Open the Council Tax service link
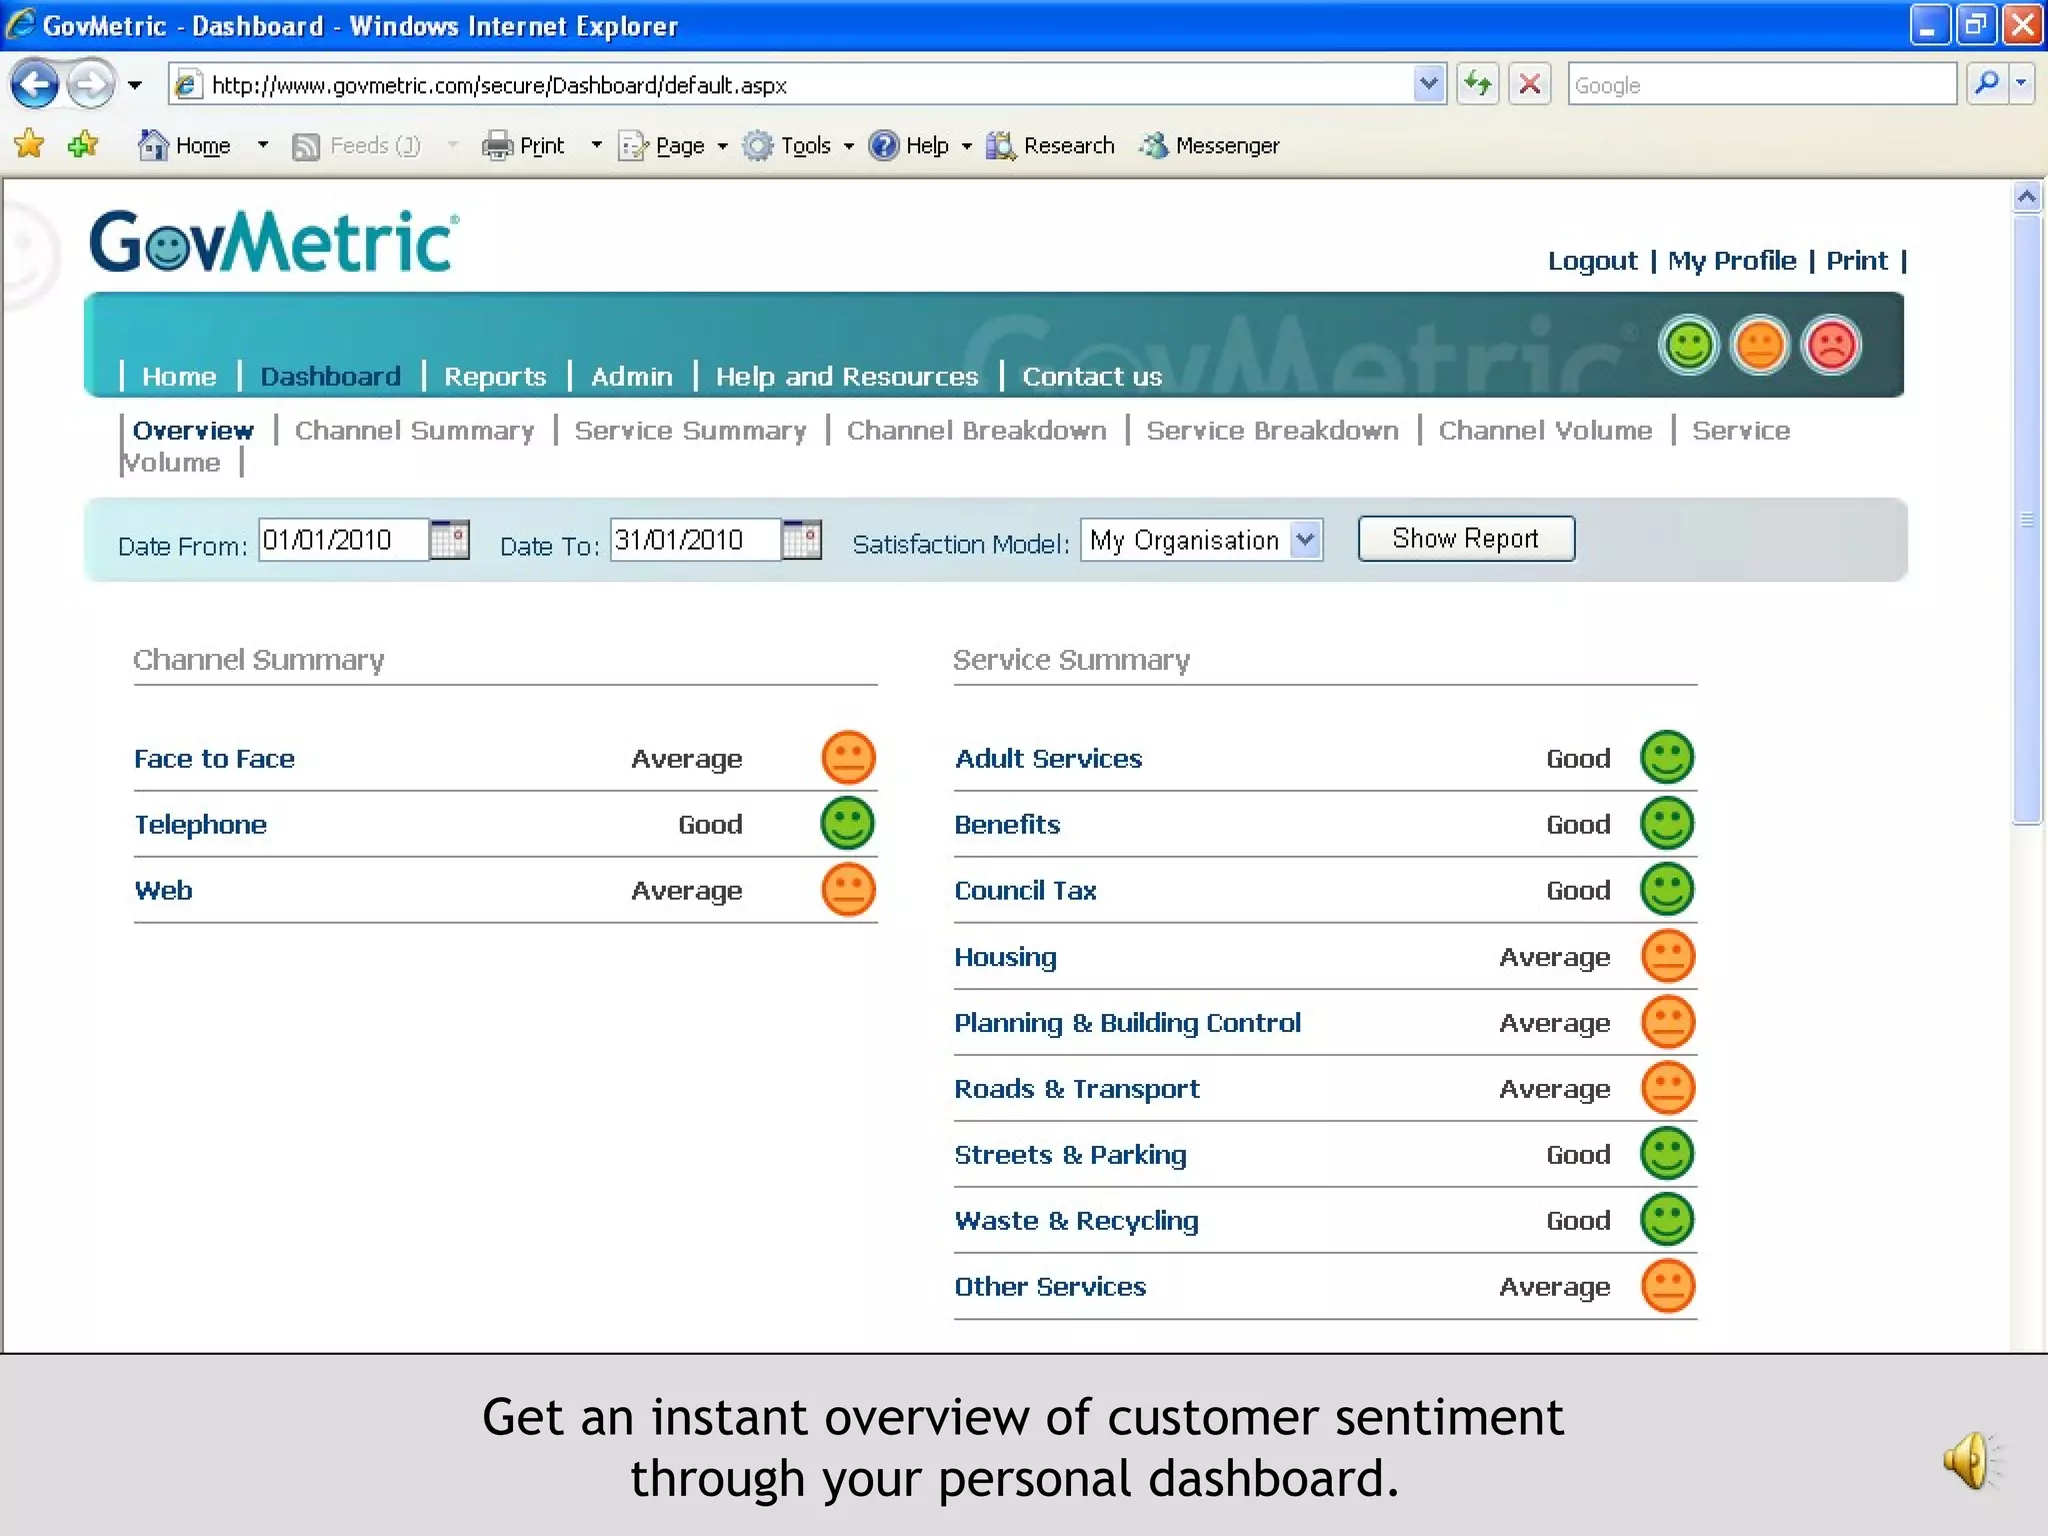 pyautogui.click(x=1025, y=891)
